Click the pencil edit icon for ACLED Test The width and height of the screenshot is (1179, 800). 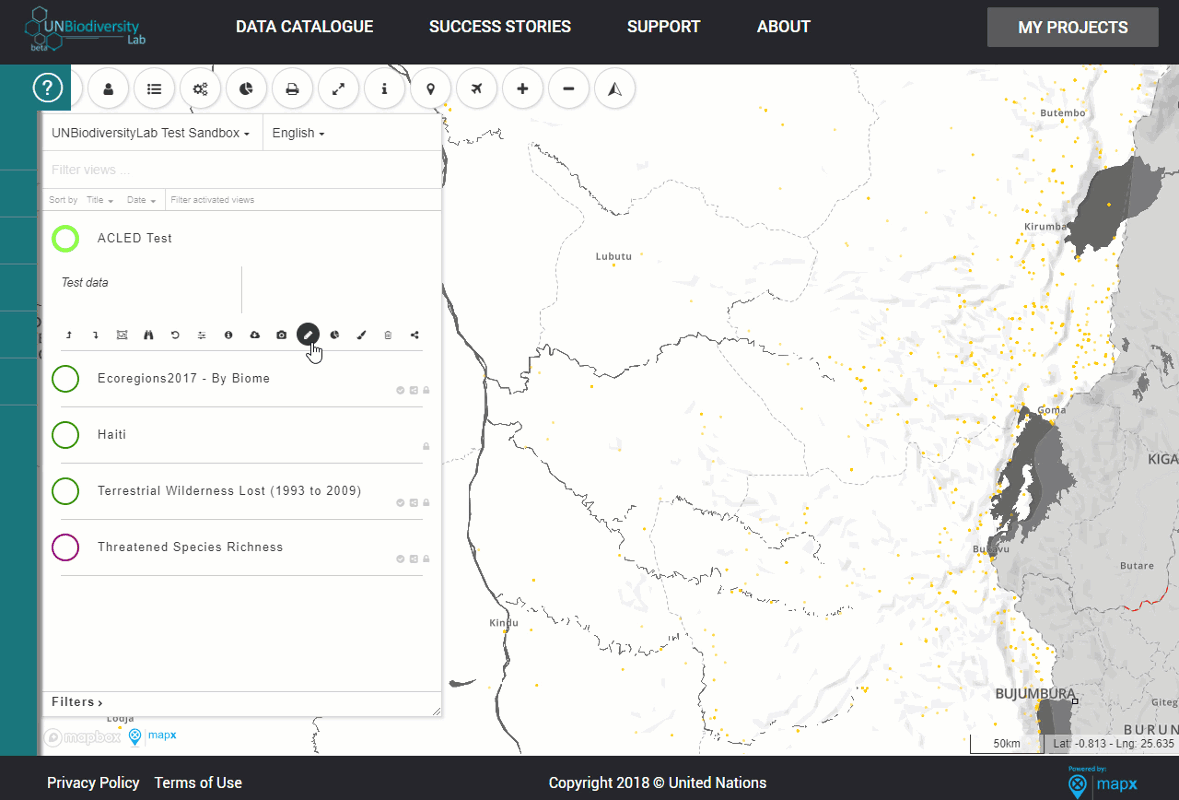click(x=308, y=335)
